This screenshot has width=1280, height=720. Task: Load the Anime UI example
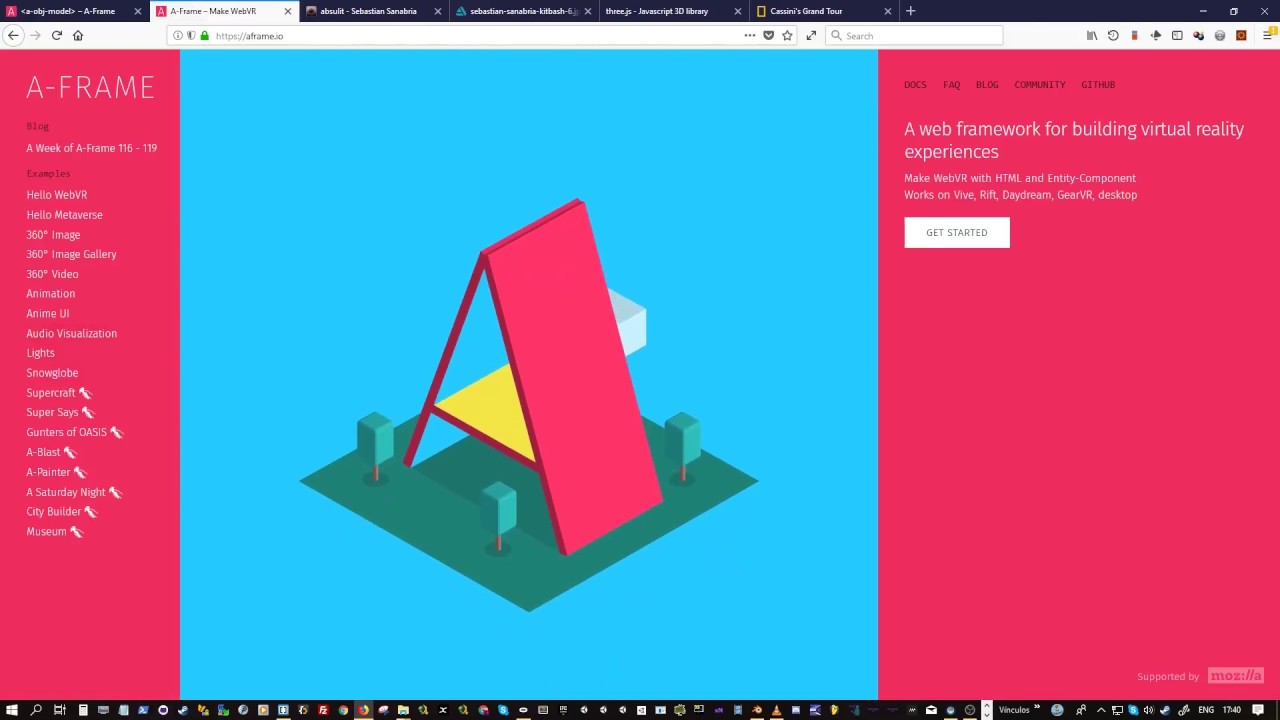tap(48, 314)
